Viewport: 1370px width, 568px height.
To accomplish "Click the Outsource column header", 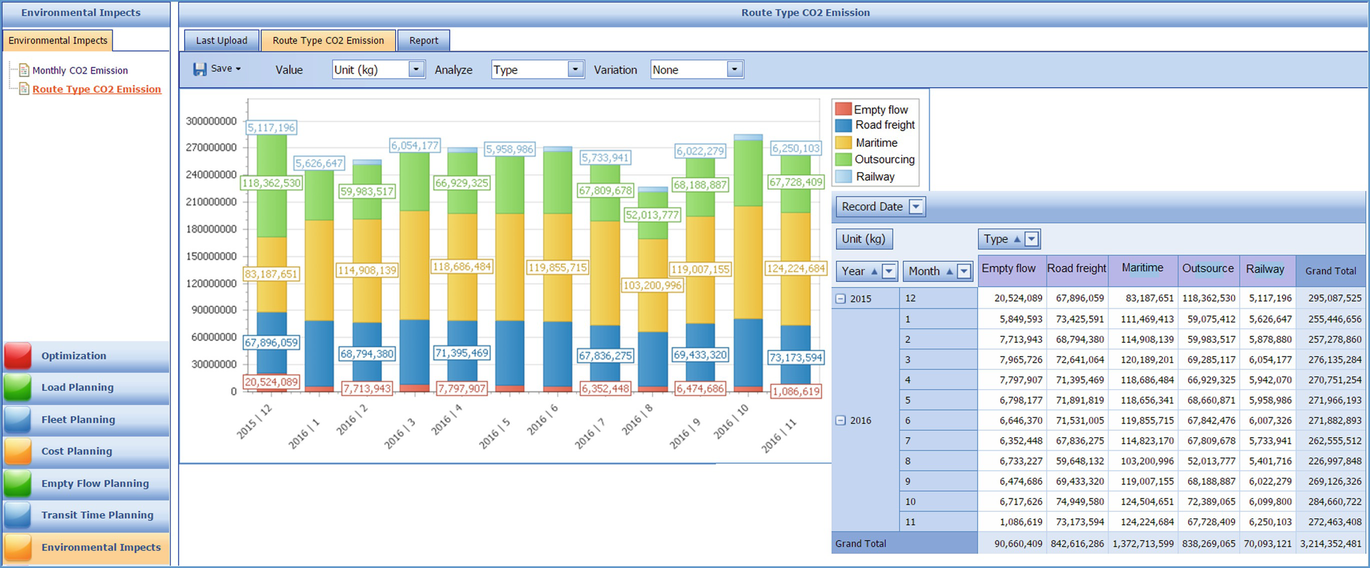I will pyautogui.click(x=1208, y=269).
